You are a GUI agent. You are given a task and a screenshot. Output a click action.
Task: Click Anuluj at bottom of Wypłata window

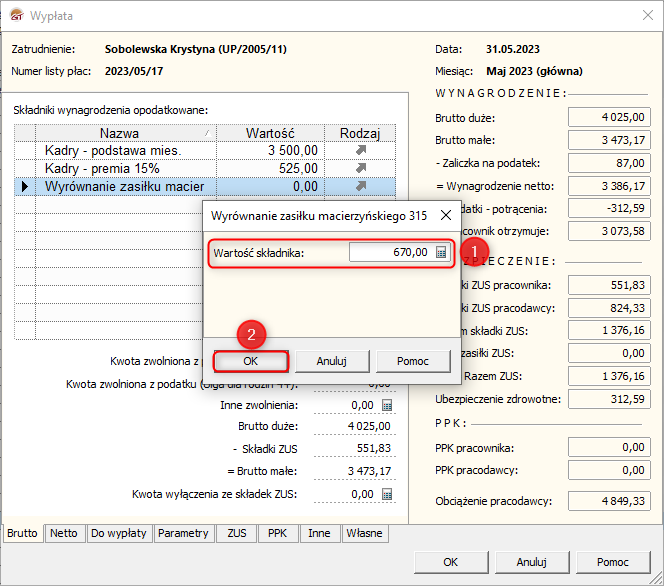(532, 562)
